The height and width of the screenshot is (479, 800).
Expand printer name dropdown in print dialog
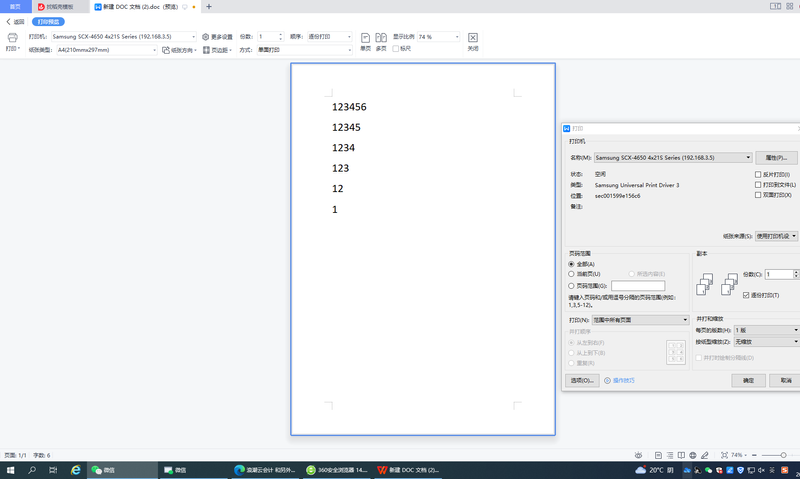coord(748,158)
